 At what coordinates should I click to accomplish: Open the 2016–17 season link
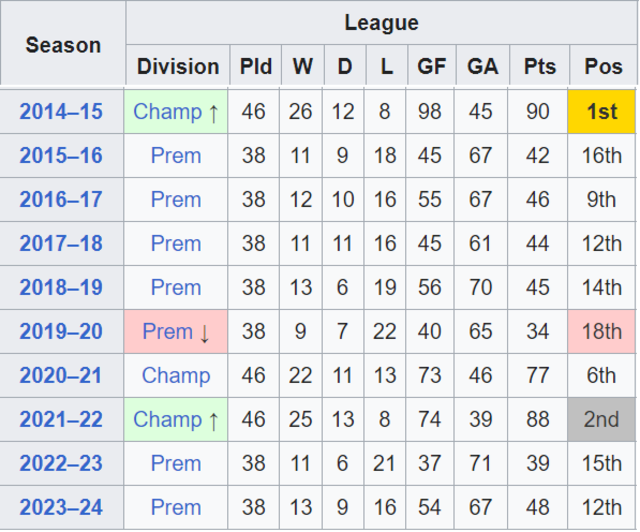click(61, 200)
